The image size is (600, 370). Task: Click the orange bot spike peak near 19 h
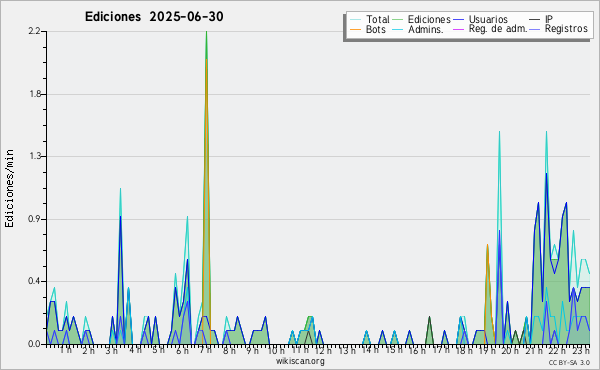pos(487,246)
